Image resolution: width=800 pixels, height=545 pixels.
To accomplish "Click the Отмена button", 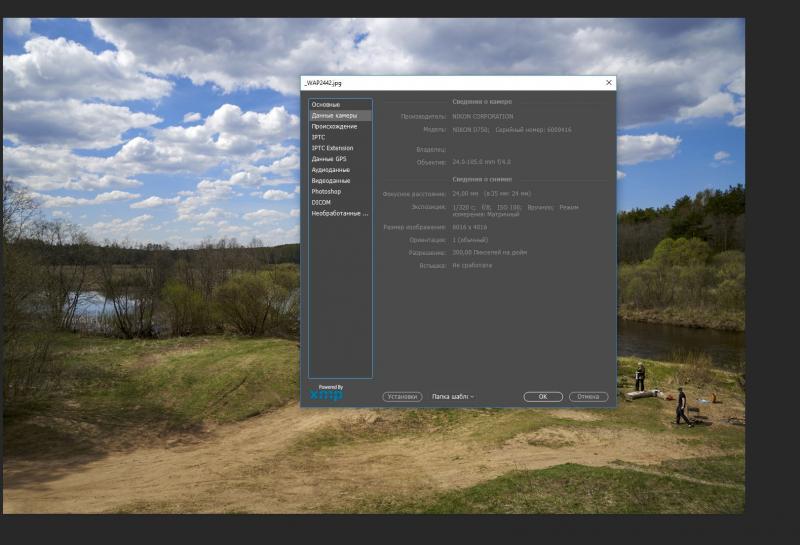I will pos(588,397).
